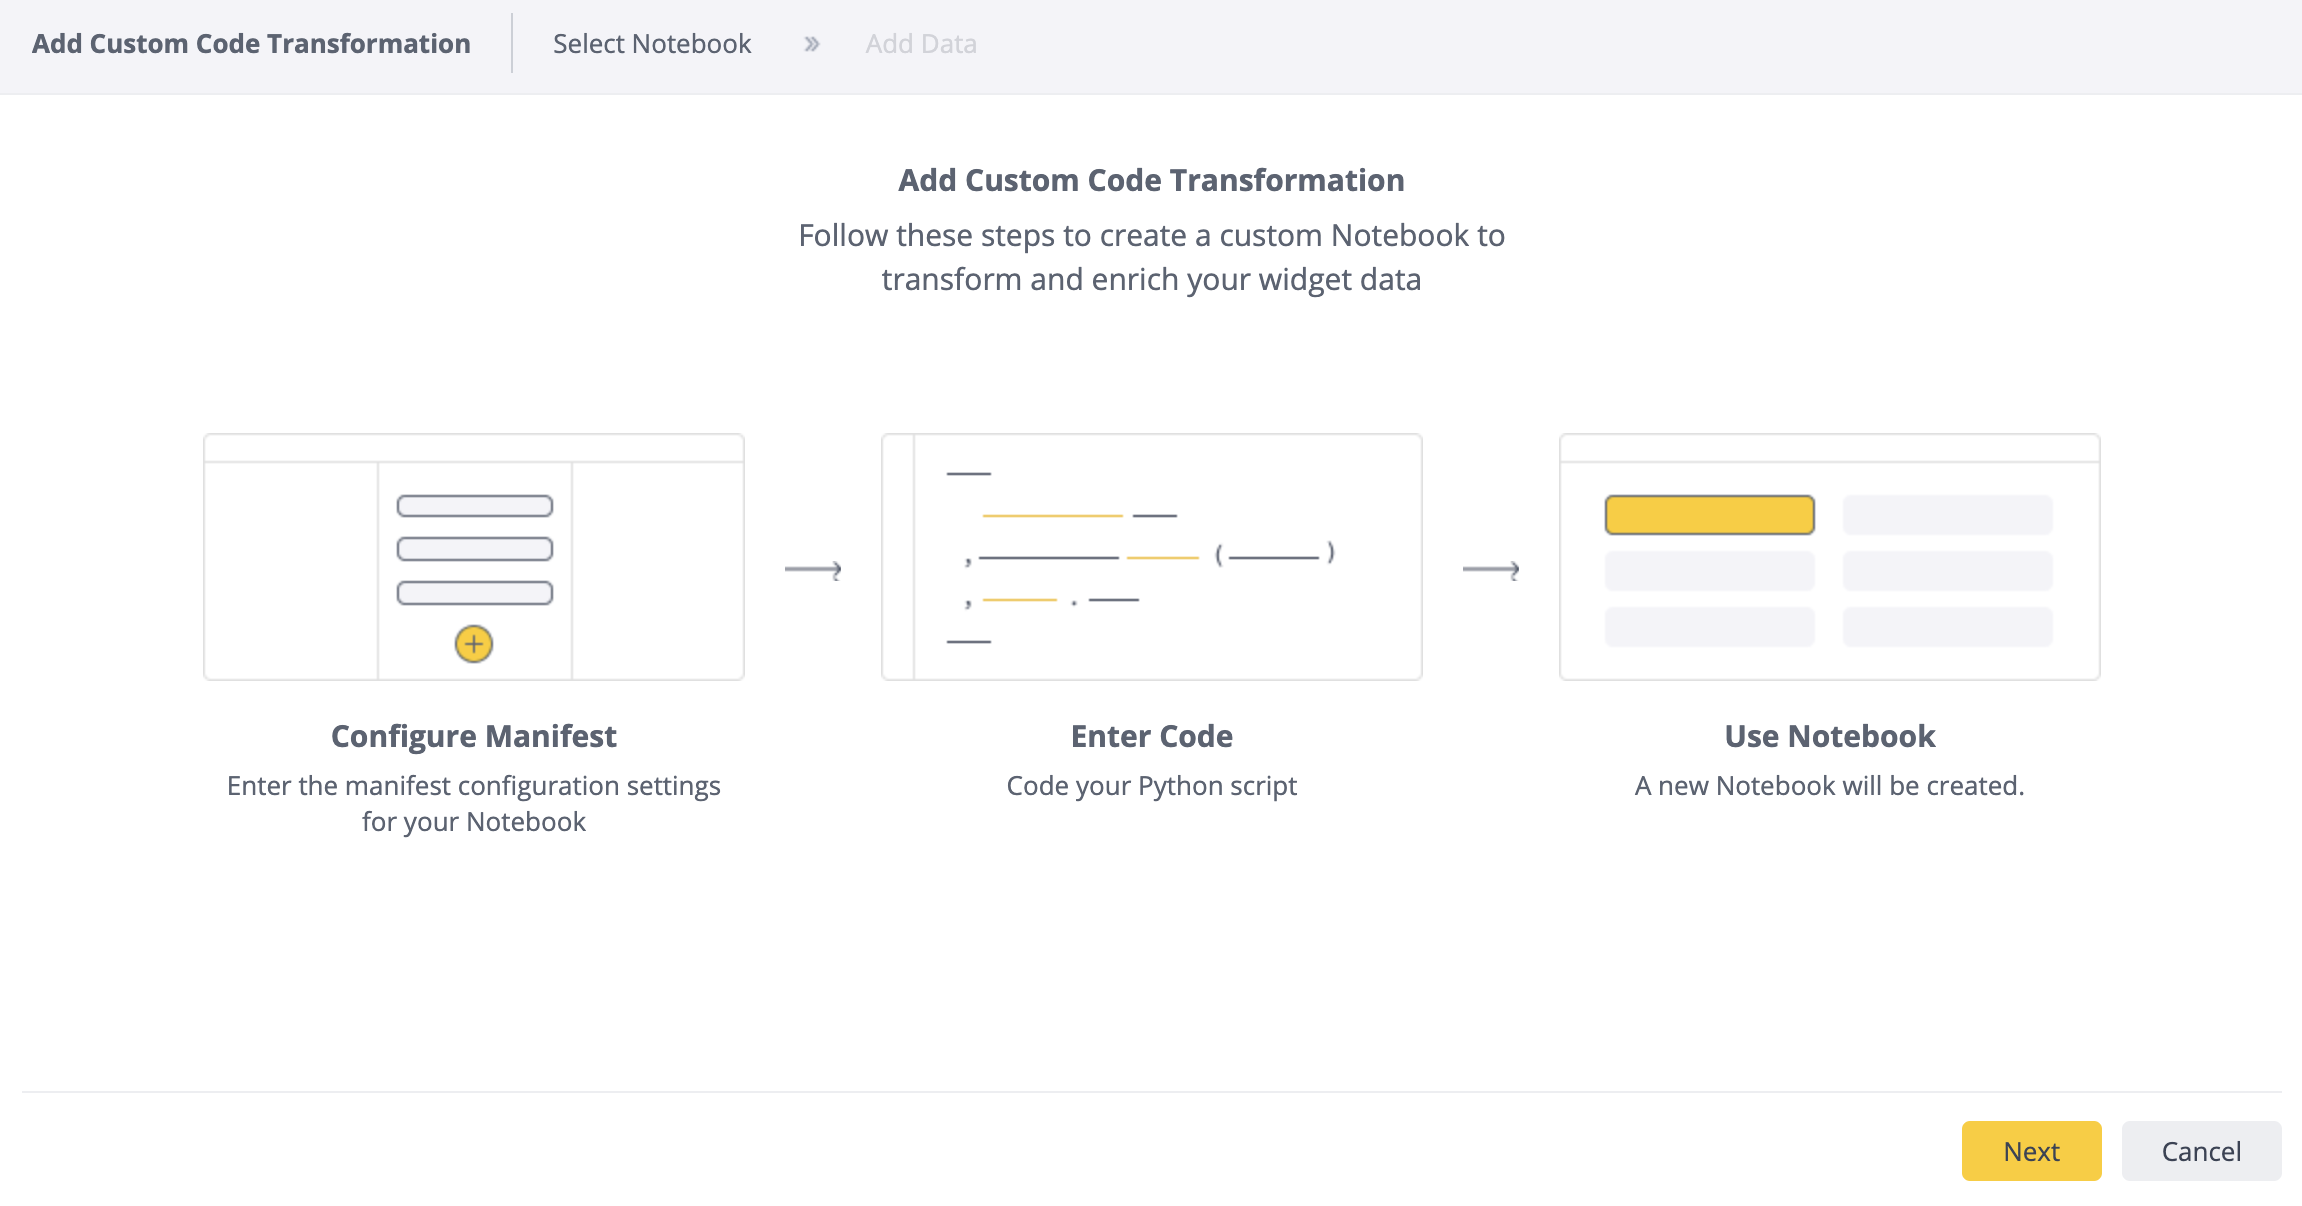Open the Select Notebook breadcrumb step
The image size is (2302, 1206).
[652, 43]
